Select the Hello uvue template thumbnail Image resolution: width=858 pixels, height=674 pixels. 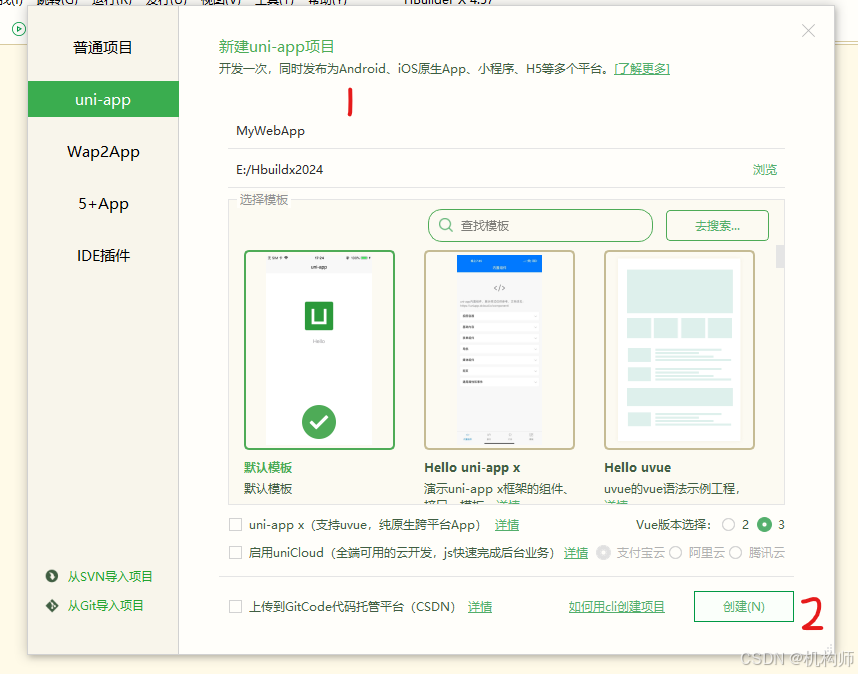679,350
